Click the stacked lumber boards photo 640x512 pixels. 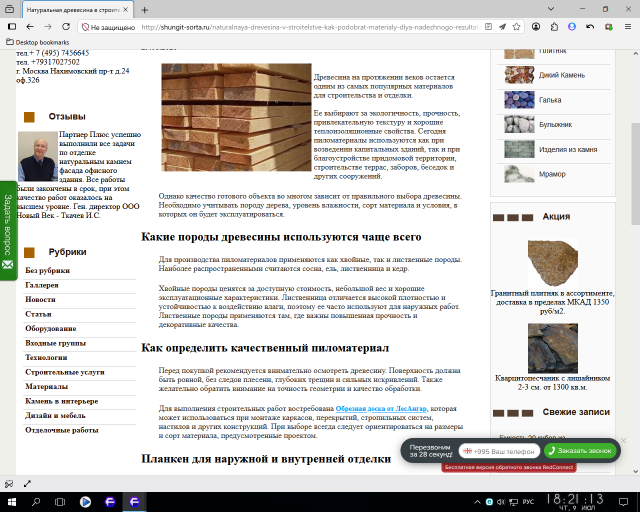236,117
